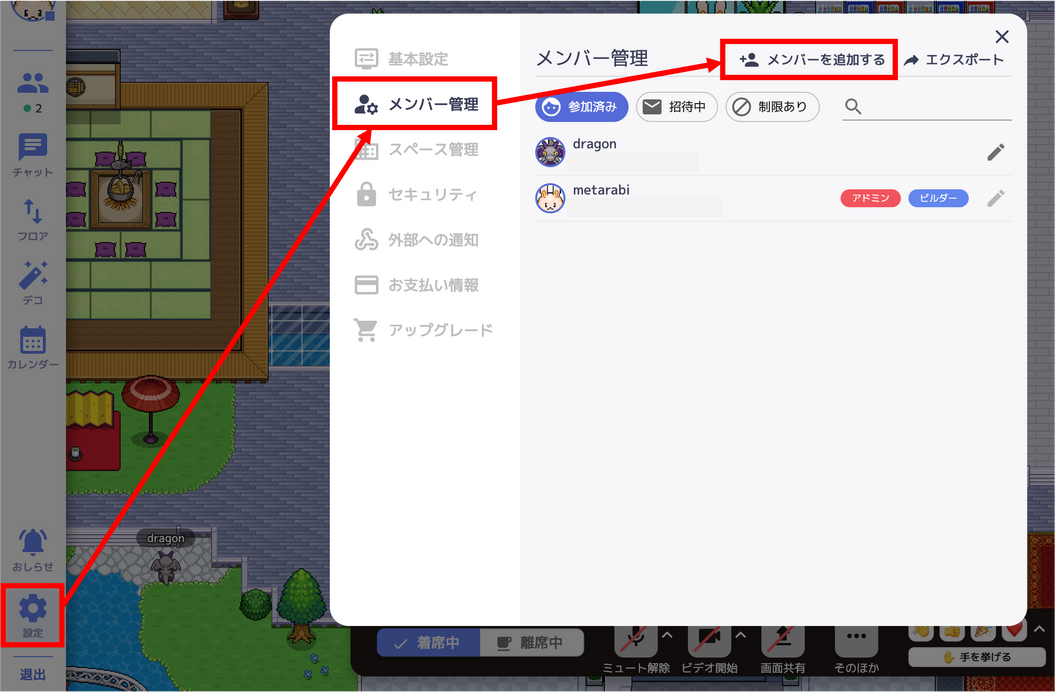Select スペース管理 in settings menu
The height and width of the screenshot is (692, 1056).
pyautogui.click(x=417, y=149)
